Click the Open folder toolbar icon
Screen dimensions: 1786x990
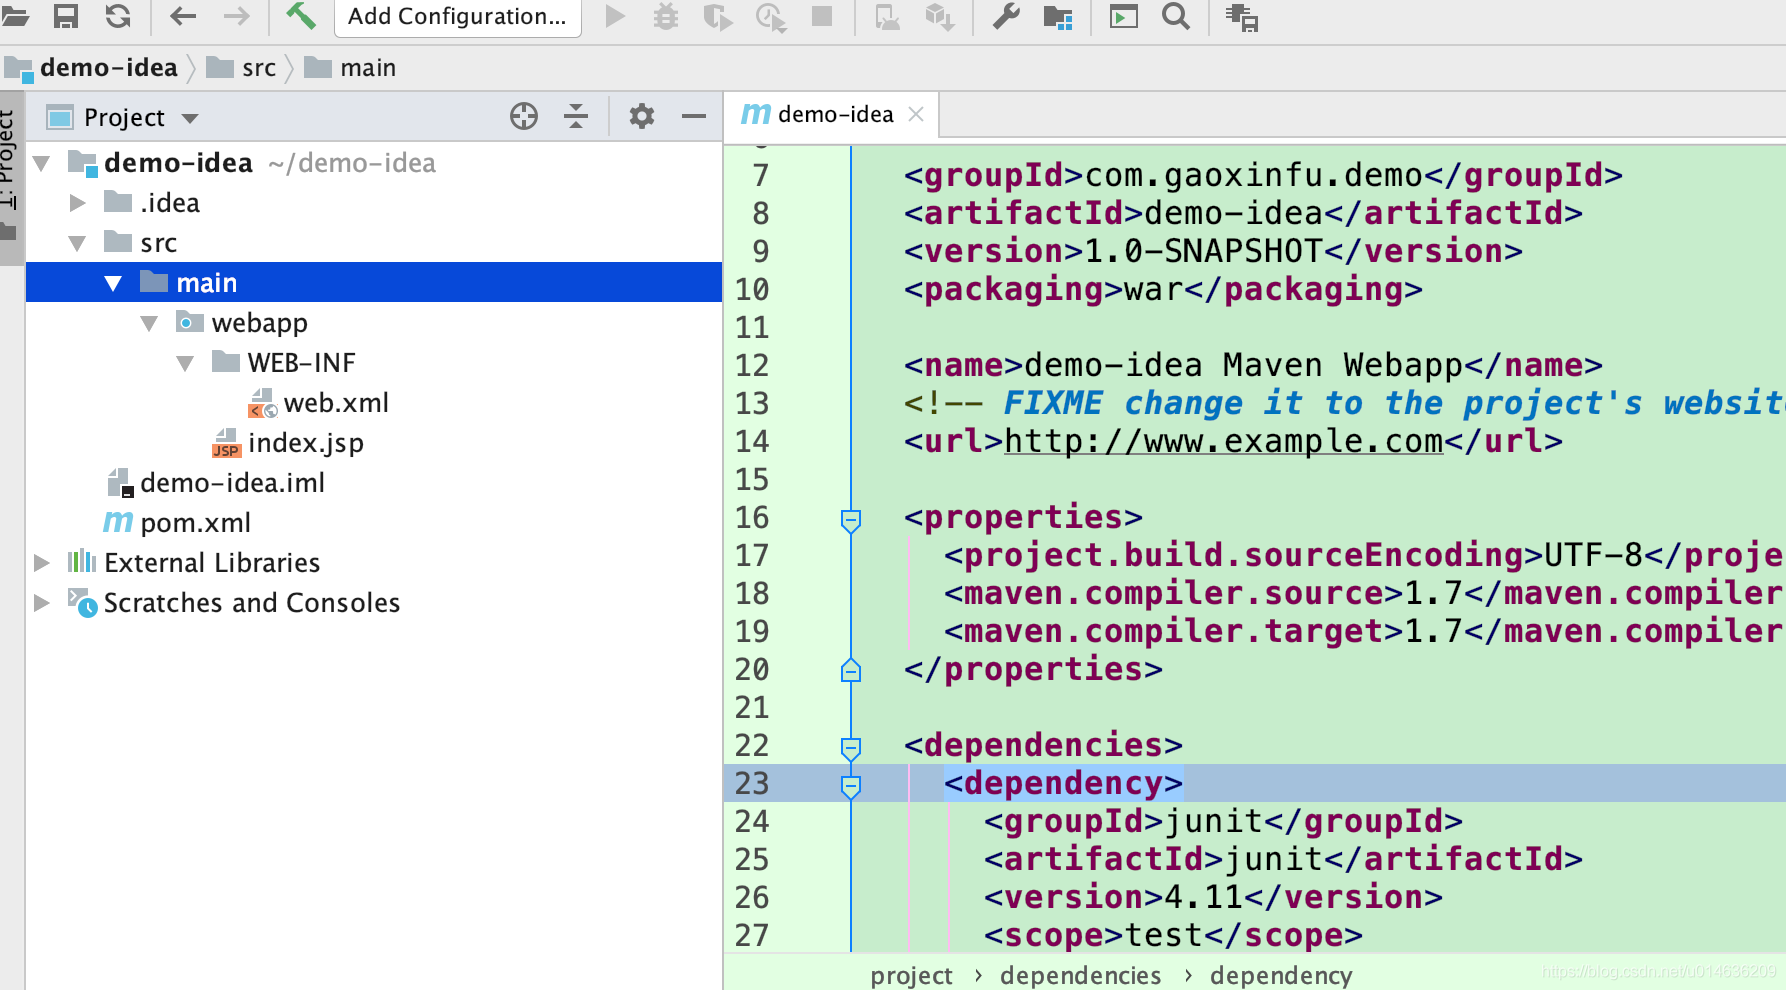[15, 16]
